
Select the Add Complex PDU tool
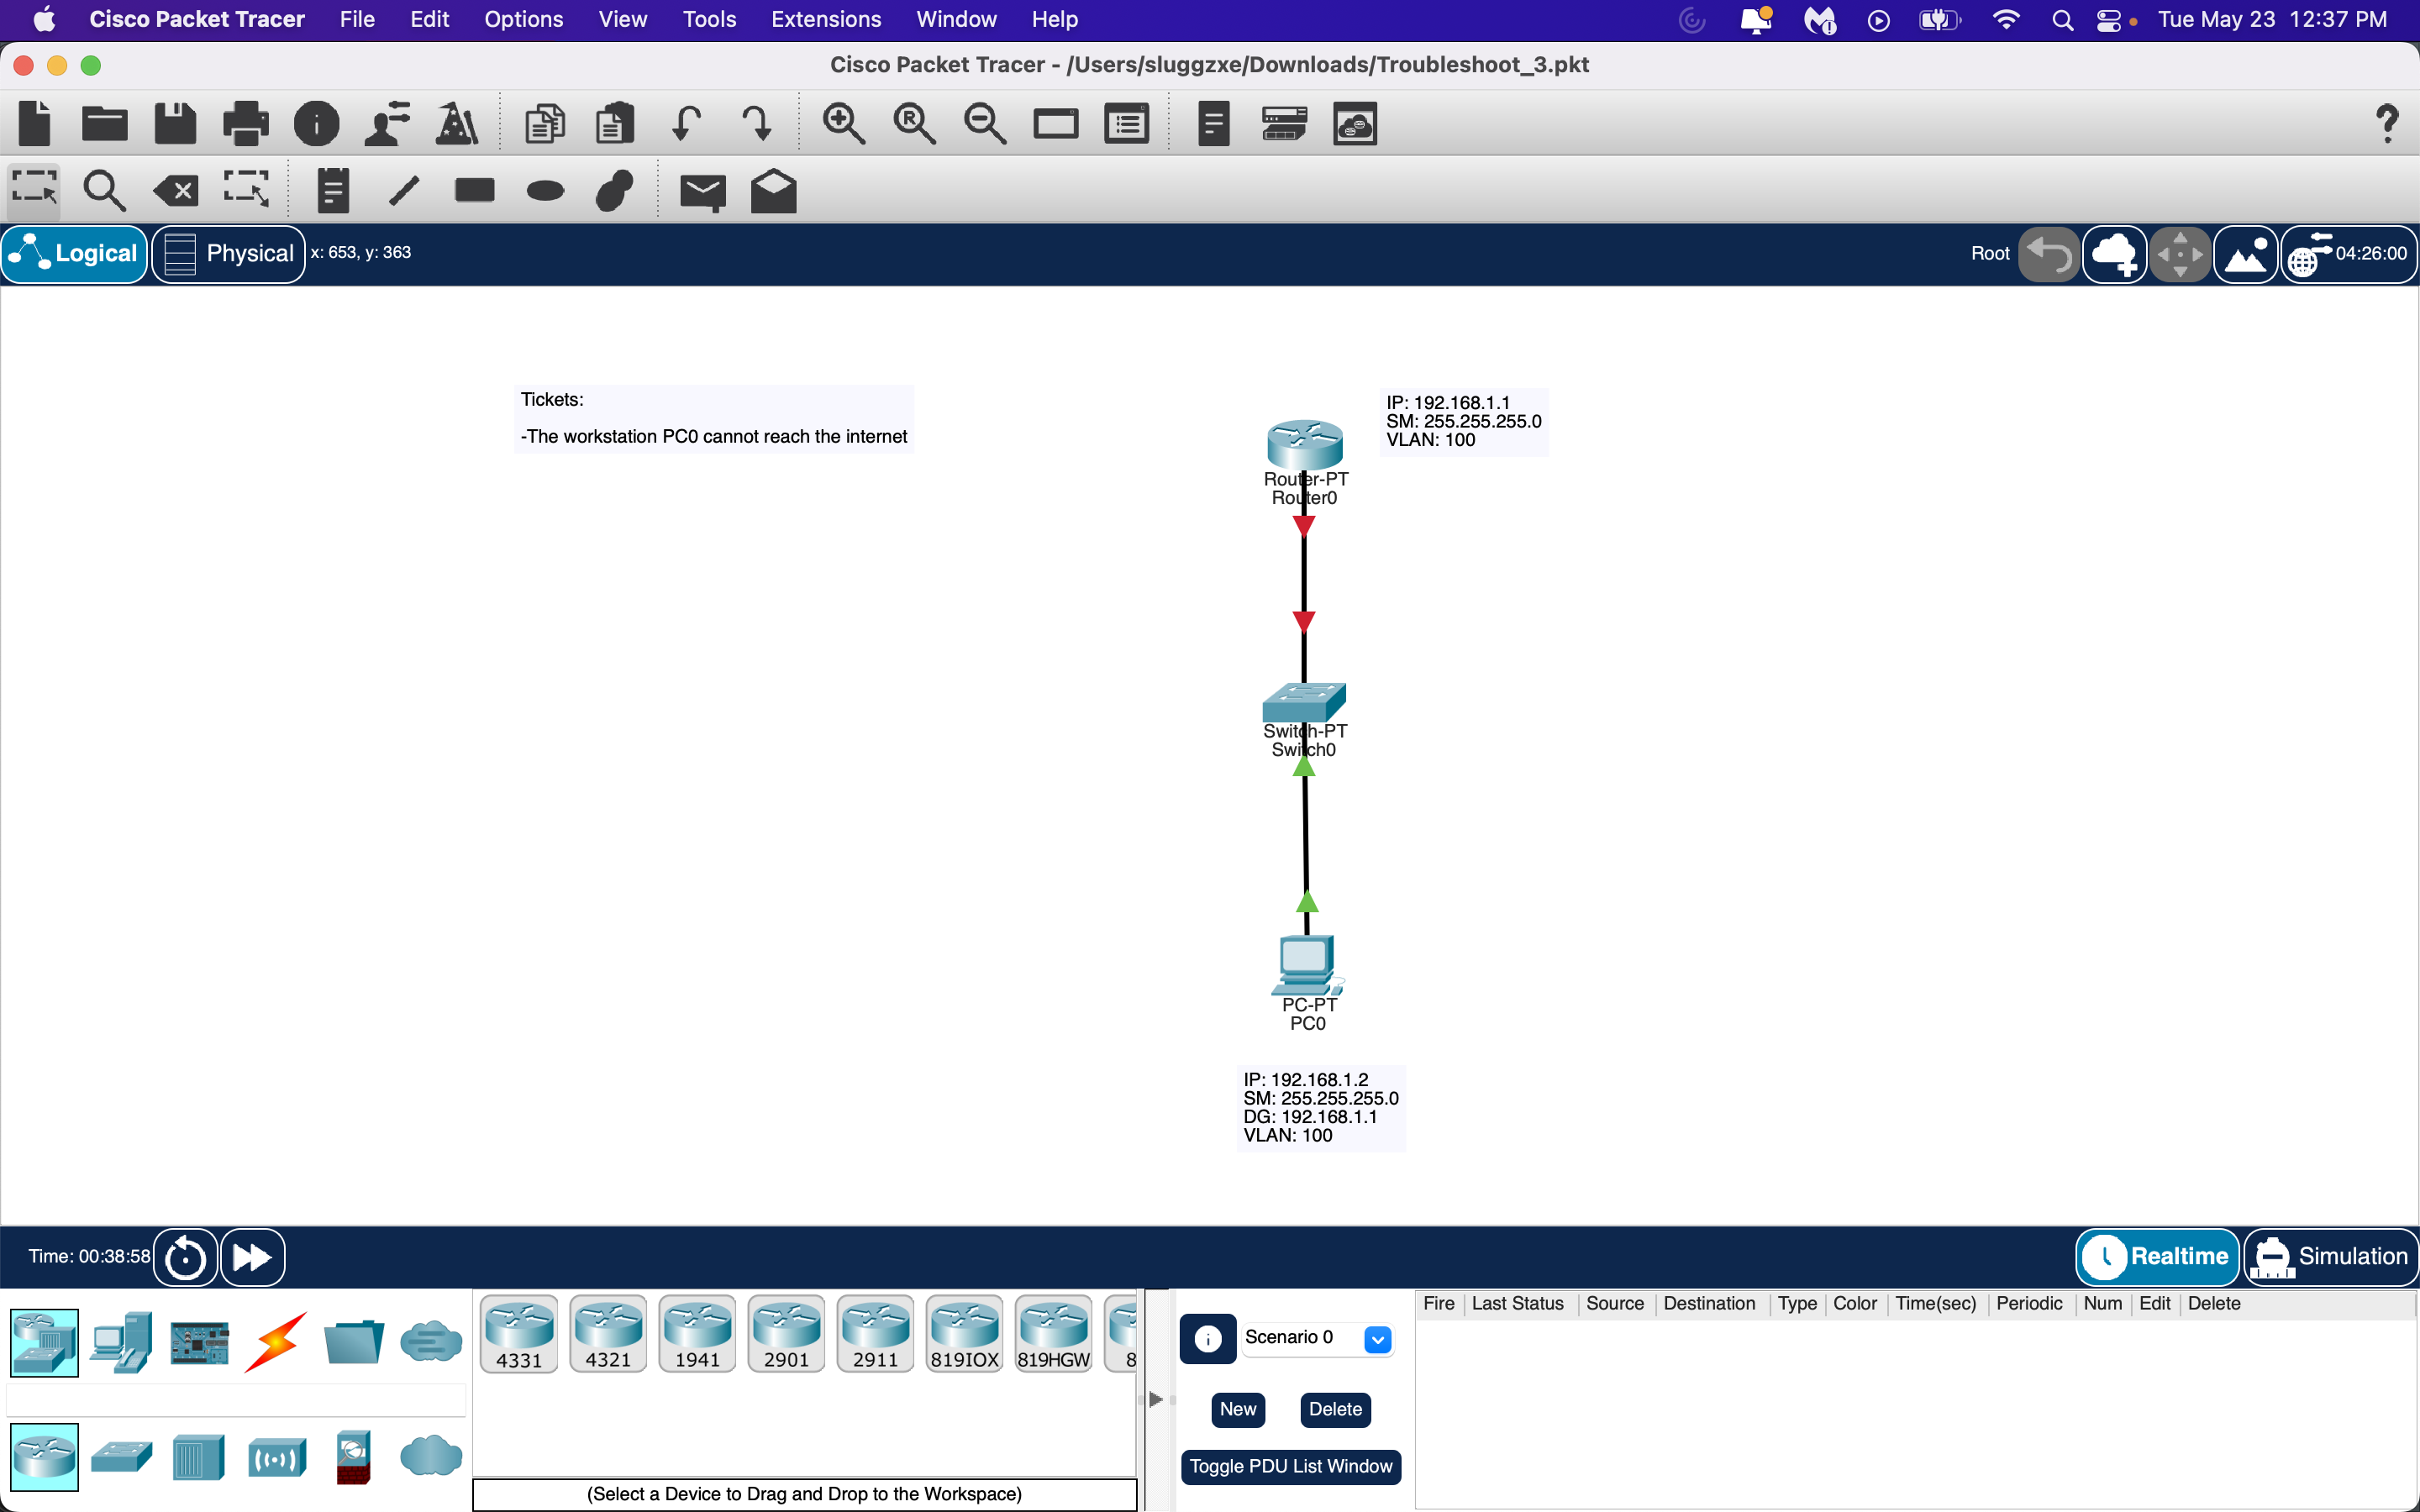(x=774, y=190)
